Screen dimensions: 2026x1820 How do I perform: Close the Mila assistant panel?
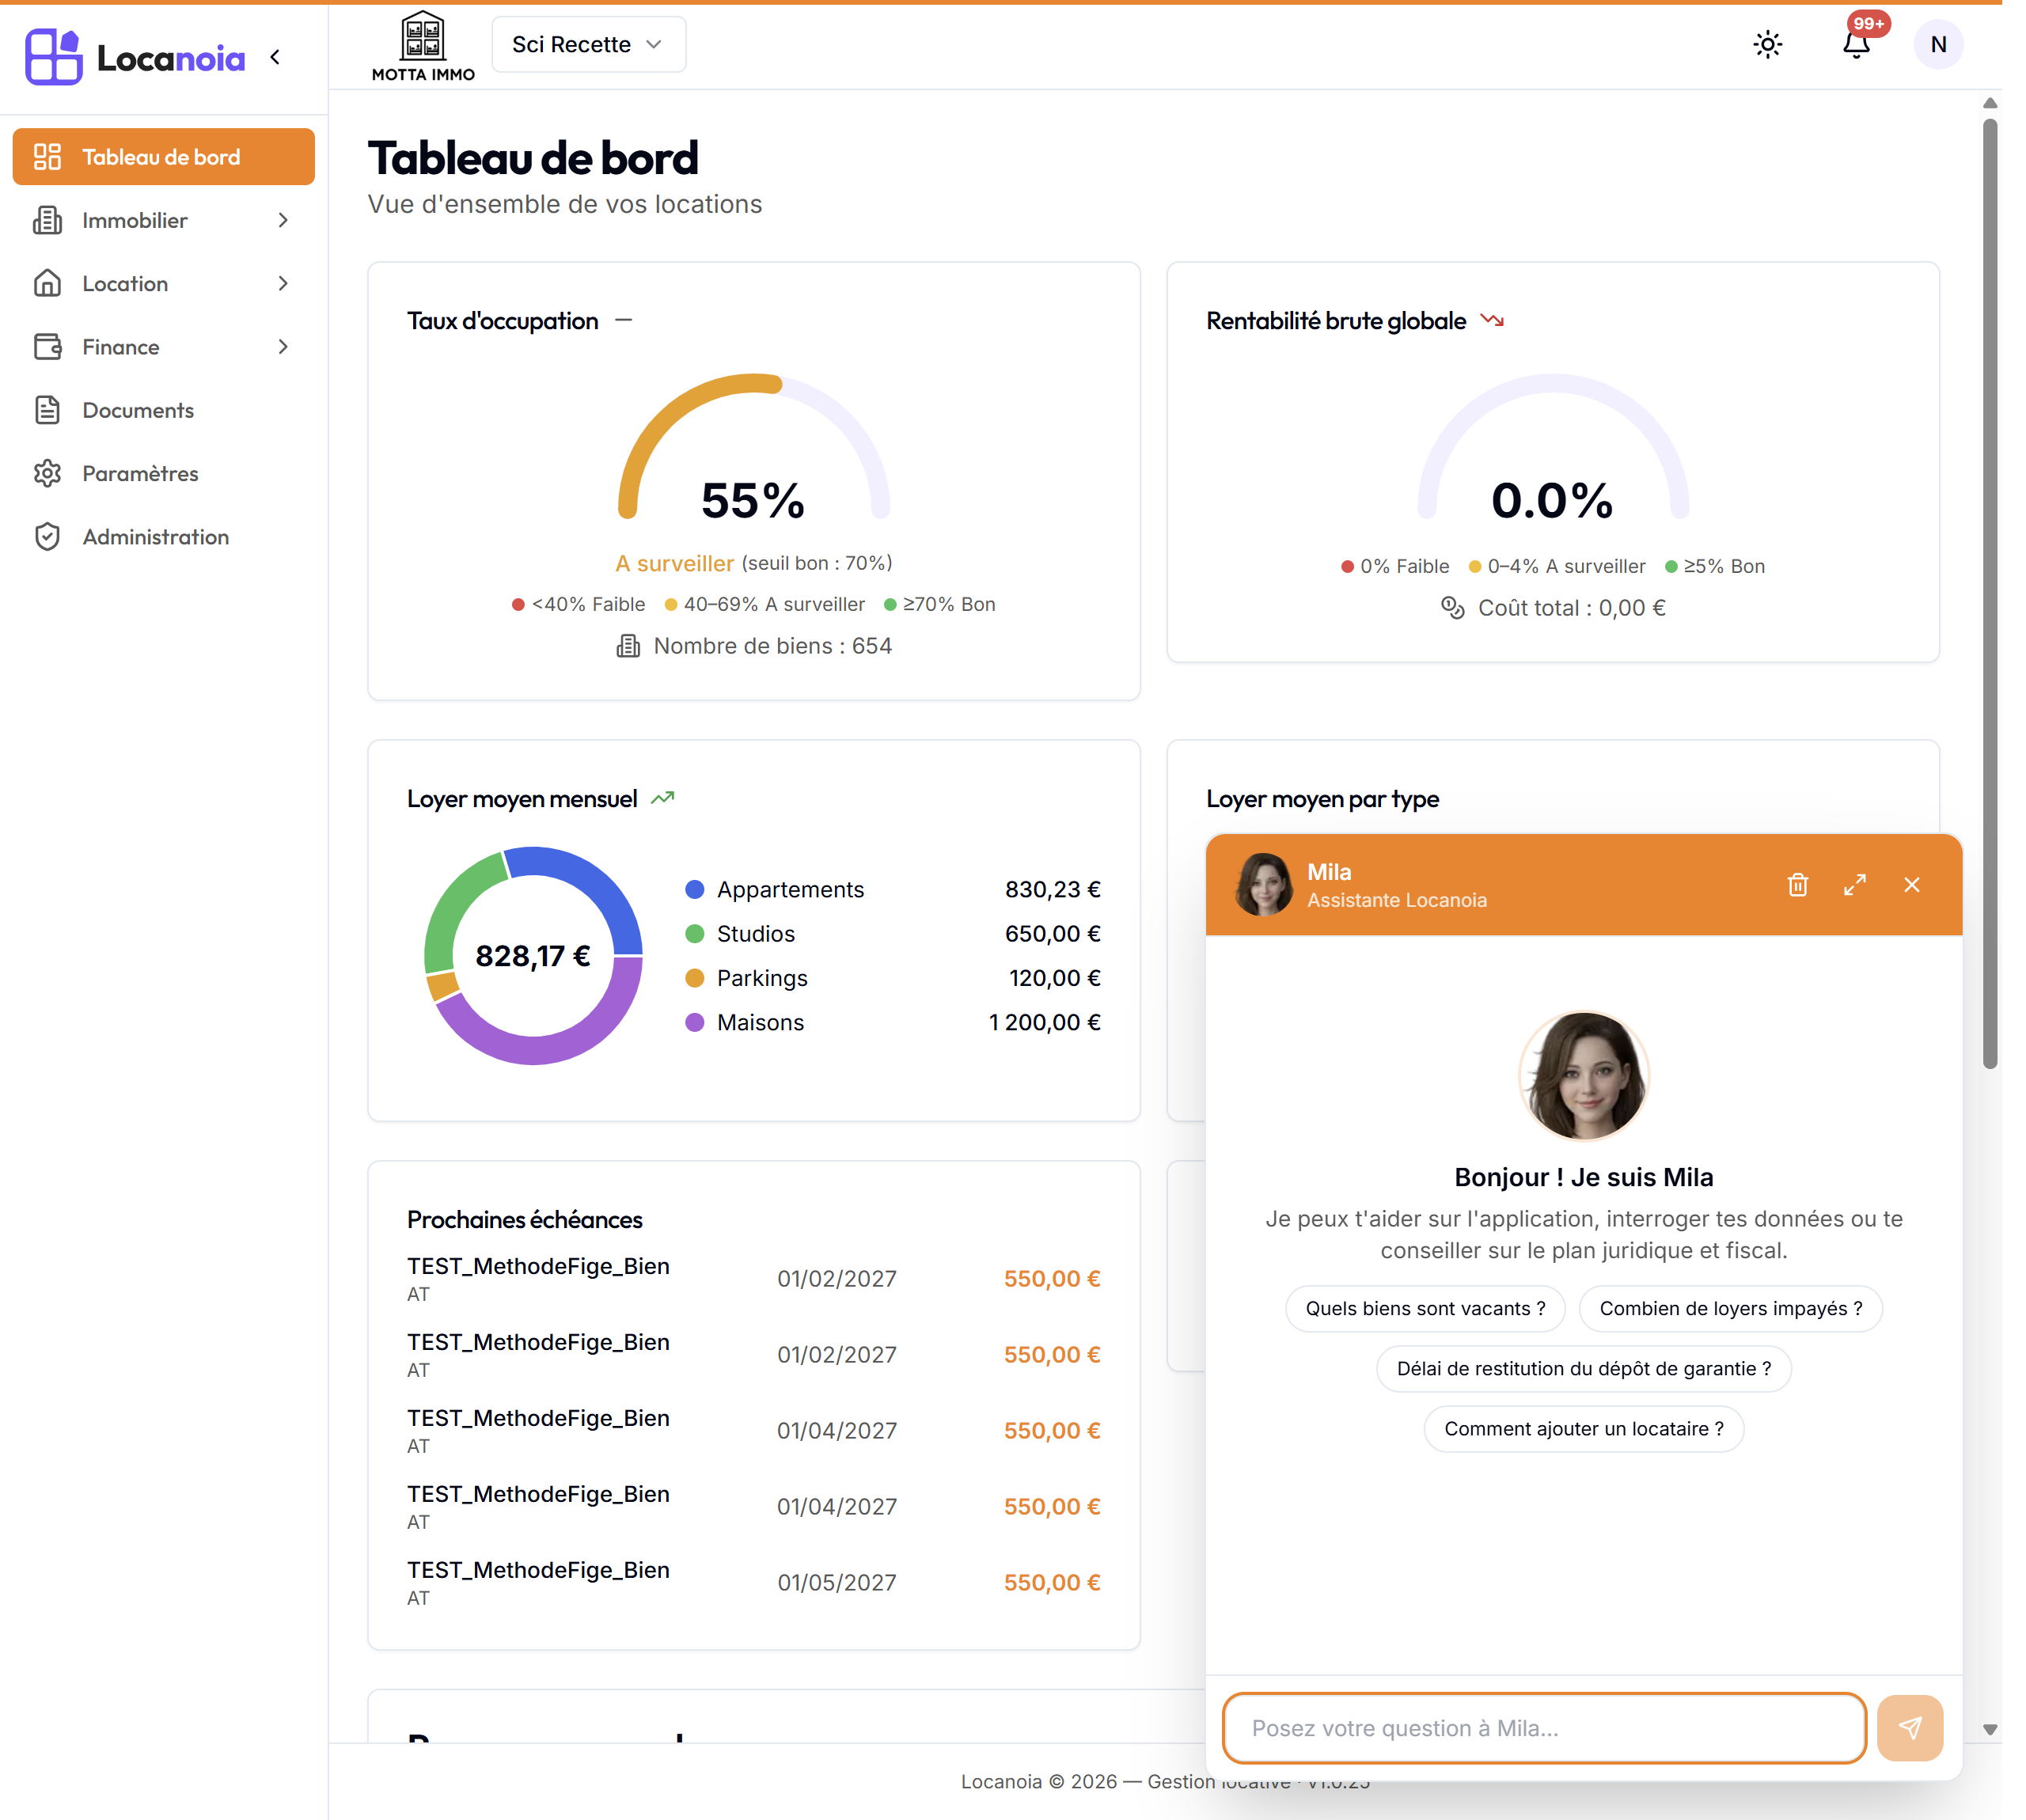tap(1911, 885)
